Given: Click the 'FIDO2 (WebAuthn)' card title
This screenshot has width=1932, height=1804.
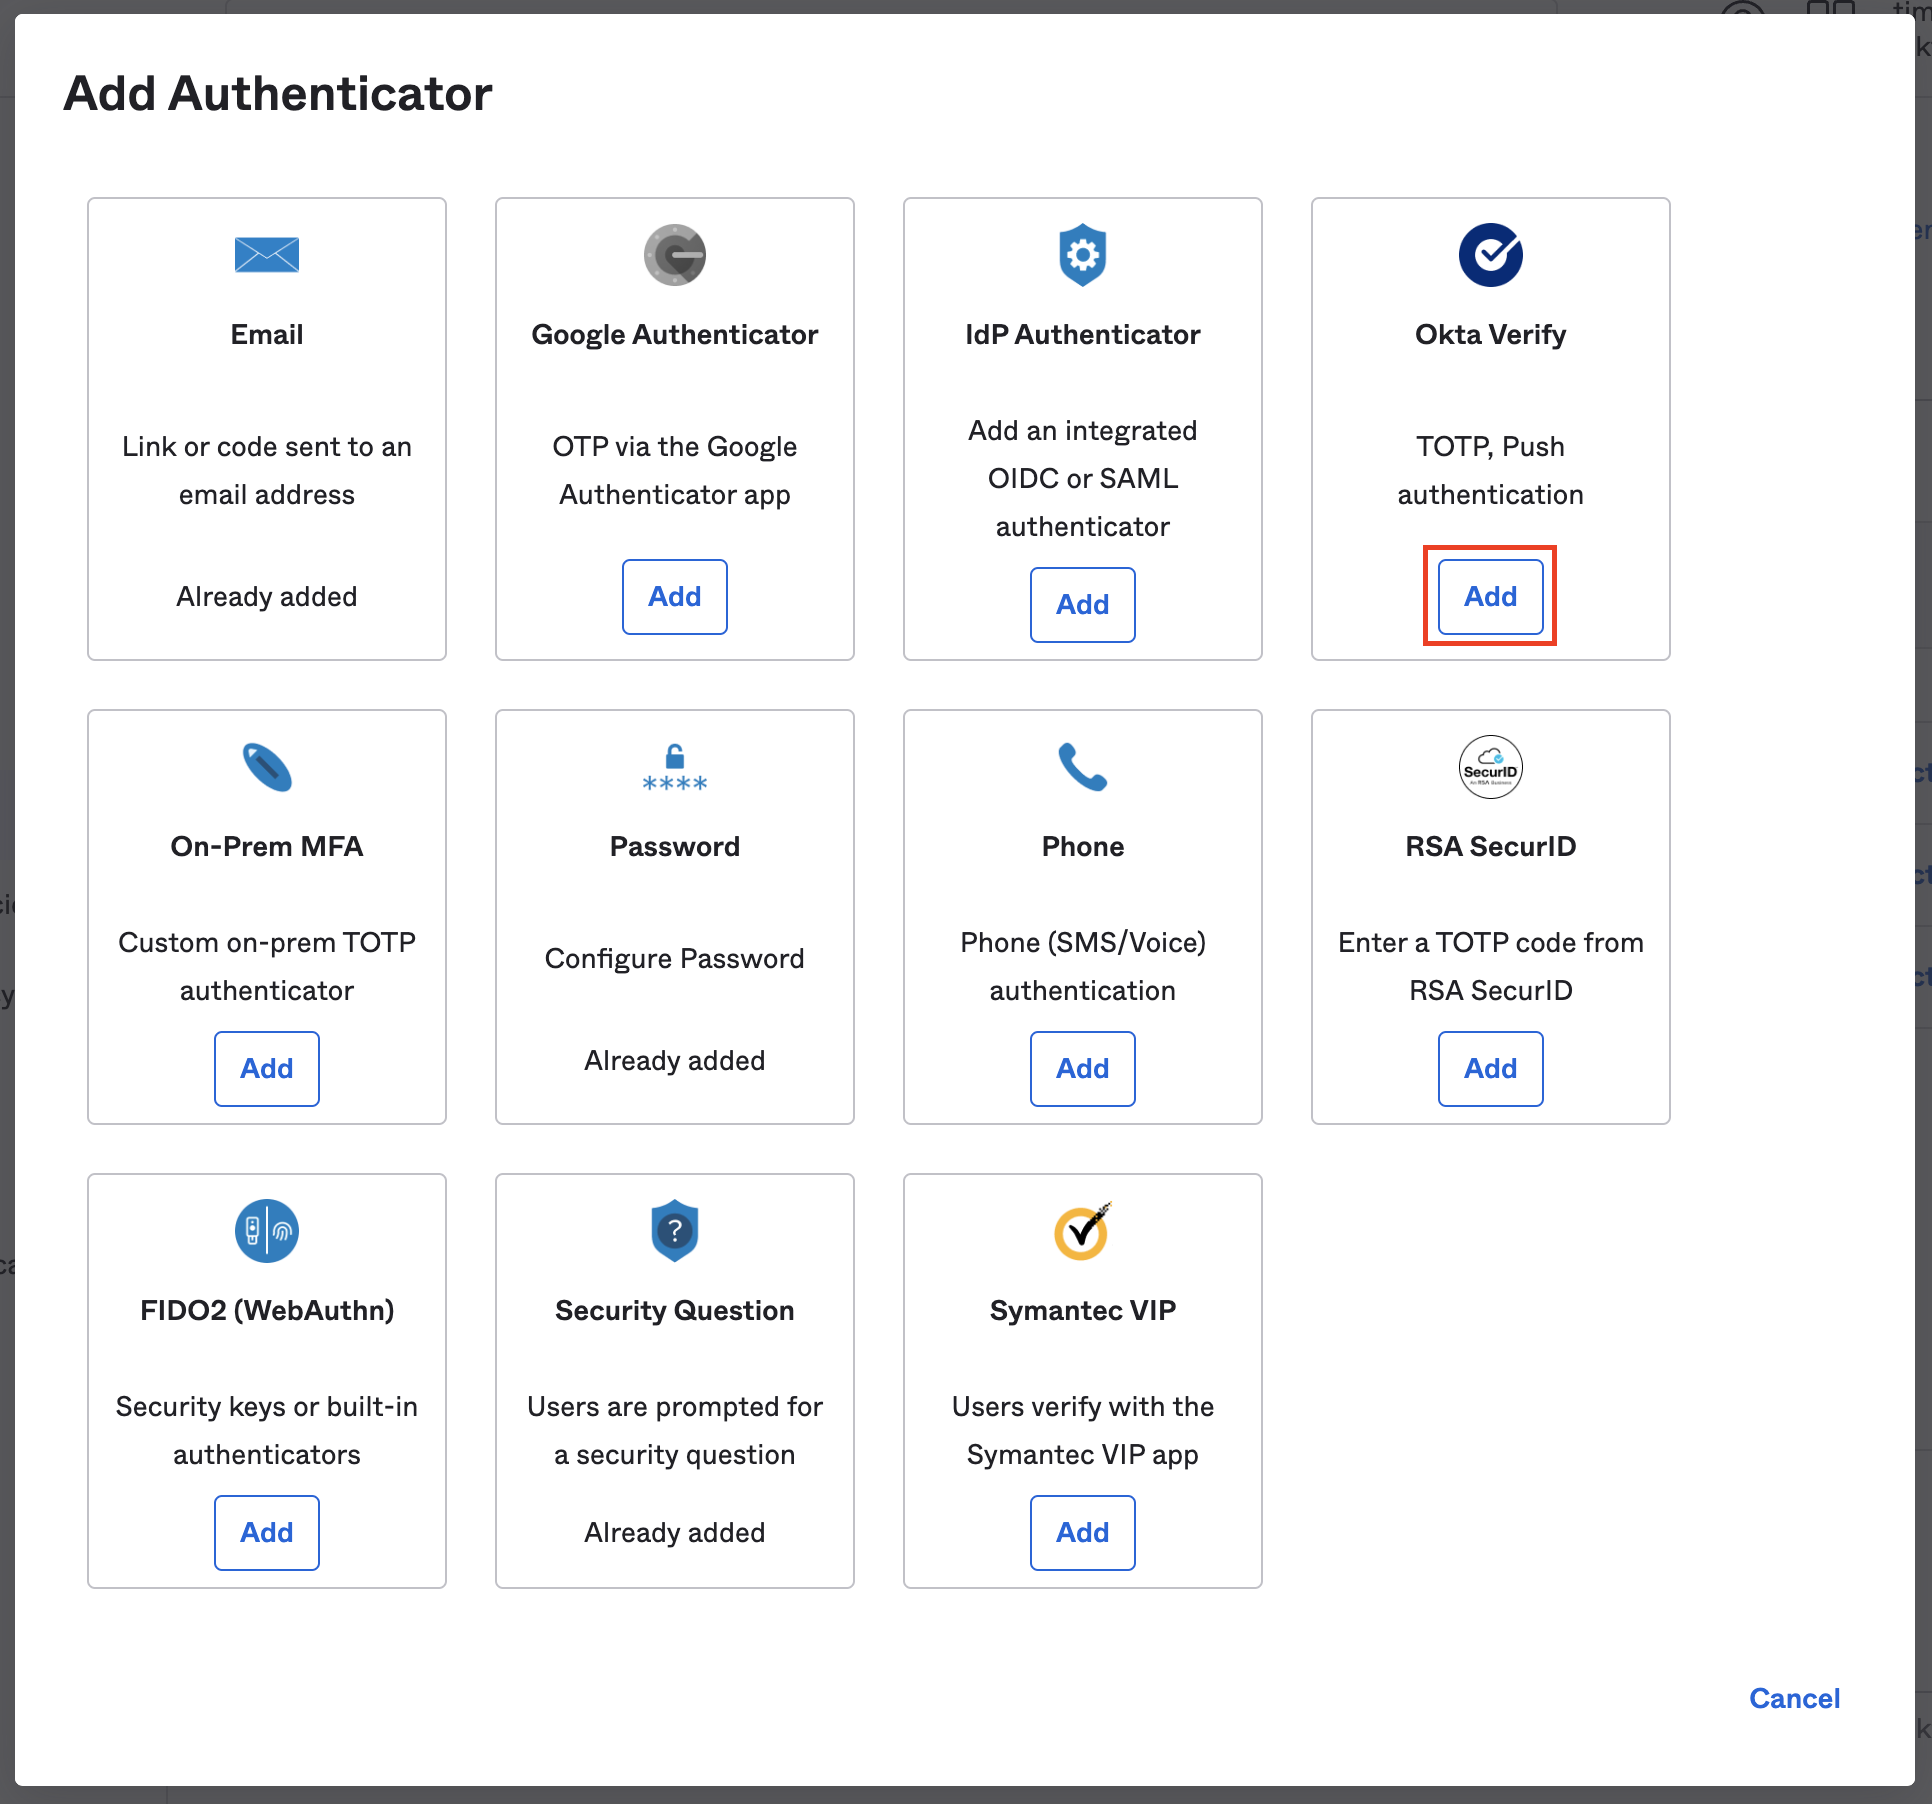Looking at the screenshot, I should 267,1311.
